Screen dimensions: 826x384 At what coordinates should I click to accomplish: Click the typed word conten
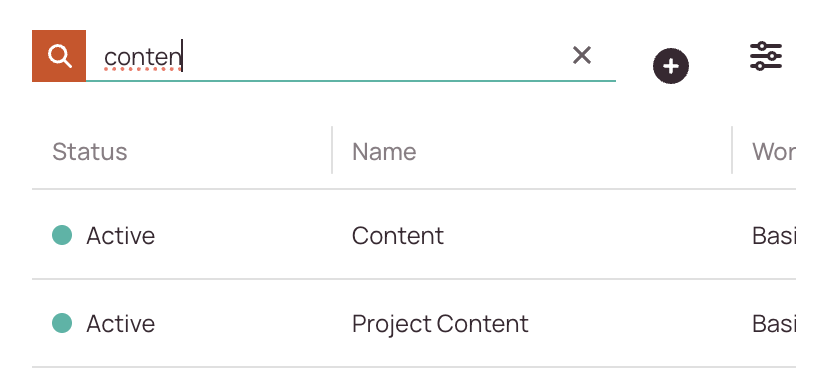[x=142, y=57]
